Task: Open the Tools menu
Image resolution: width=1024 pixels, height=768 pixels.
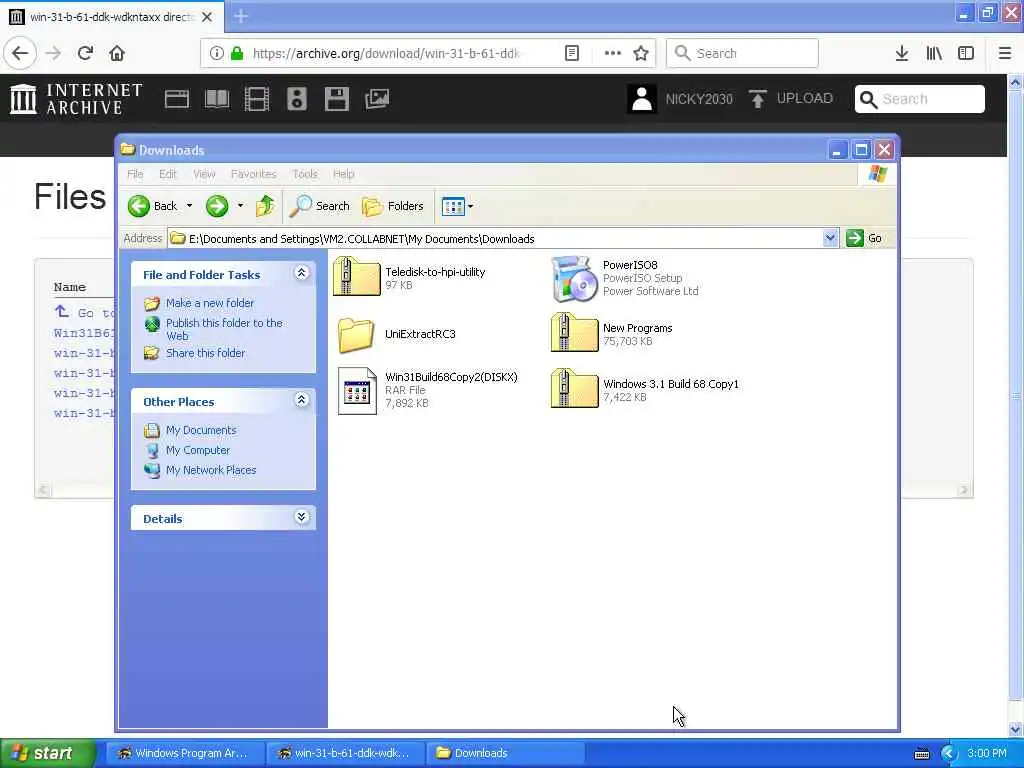Action: 304,174
